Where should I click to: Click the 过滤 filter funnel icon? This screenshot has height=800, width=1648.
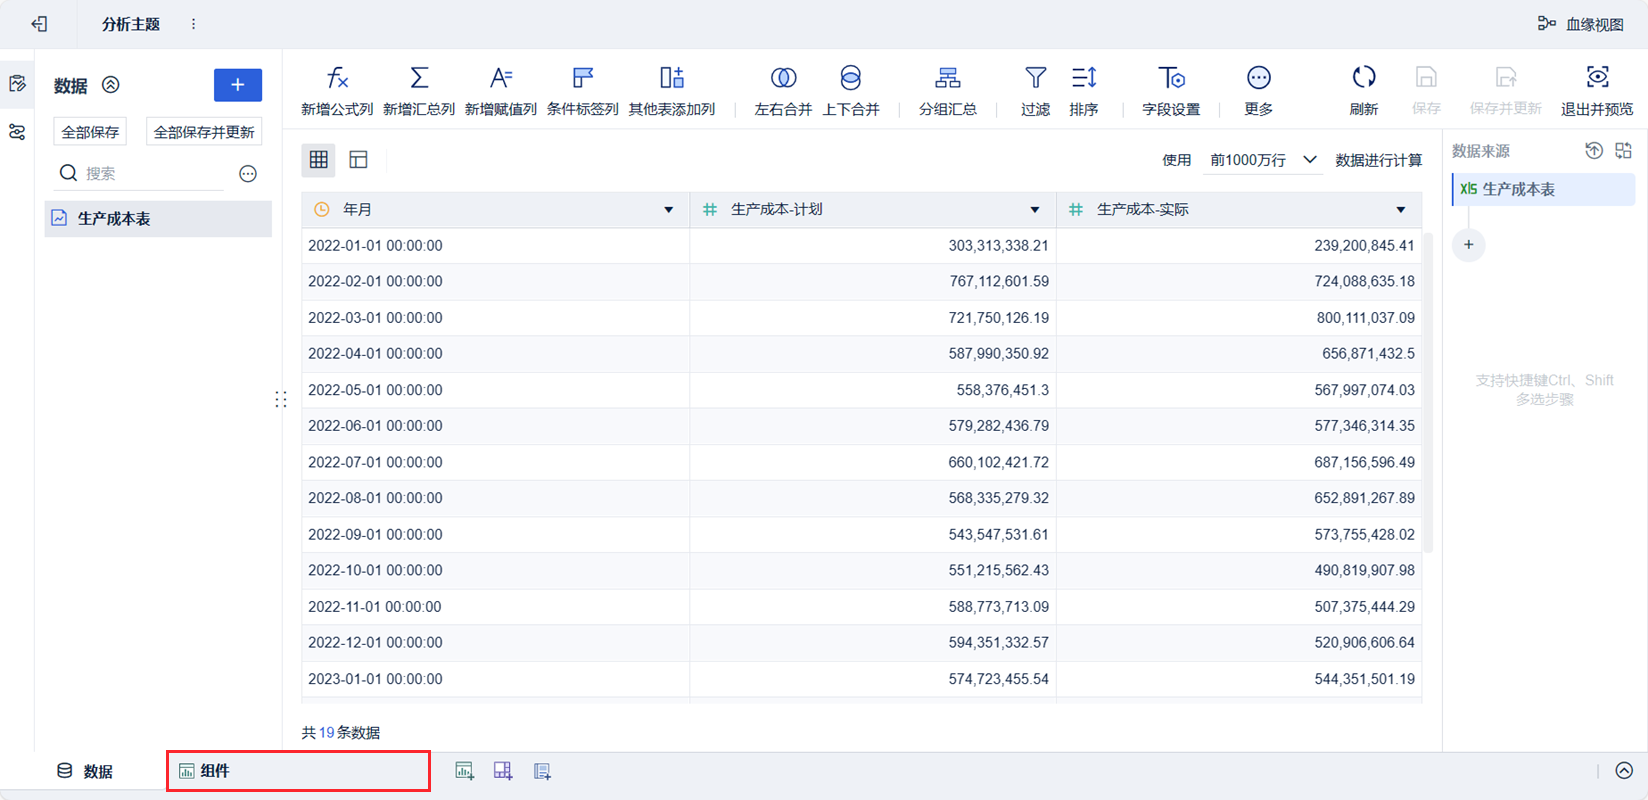pyautogui.click(x=1036, y=78)
